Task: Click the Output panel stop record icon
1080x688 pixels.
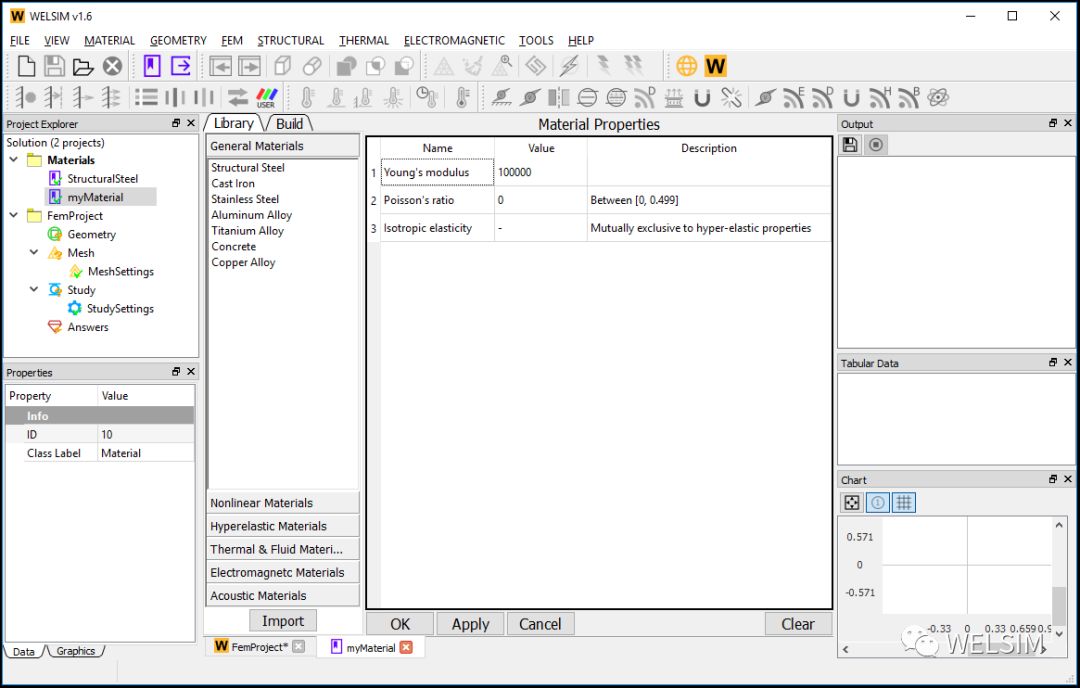Action: (876, 145)
